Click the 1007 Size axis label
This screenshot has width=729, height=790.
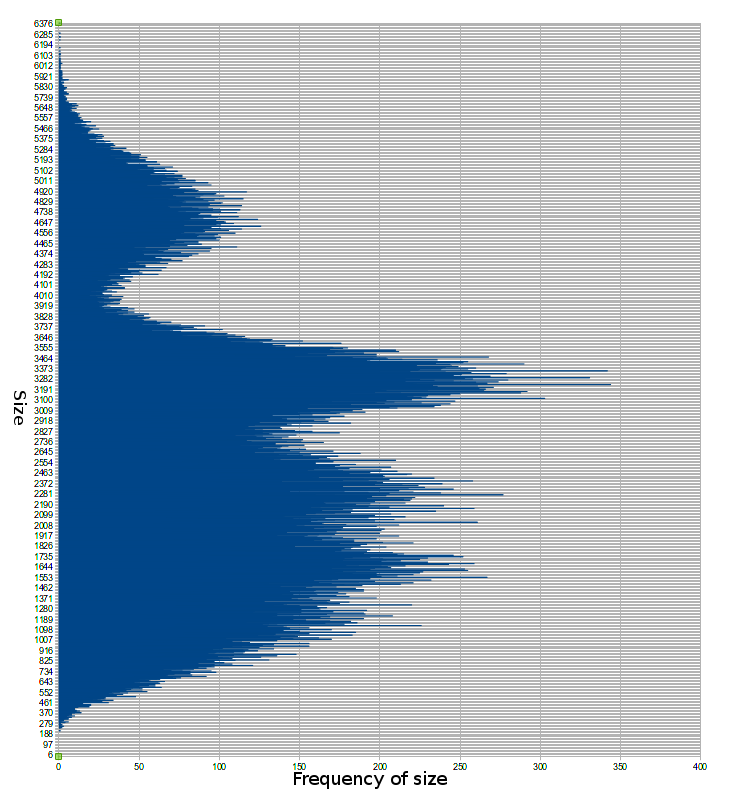click(42, 640)
